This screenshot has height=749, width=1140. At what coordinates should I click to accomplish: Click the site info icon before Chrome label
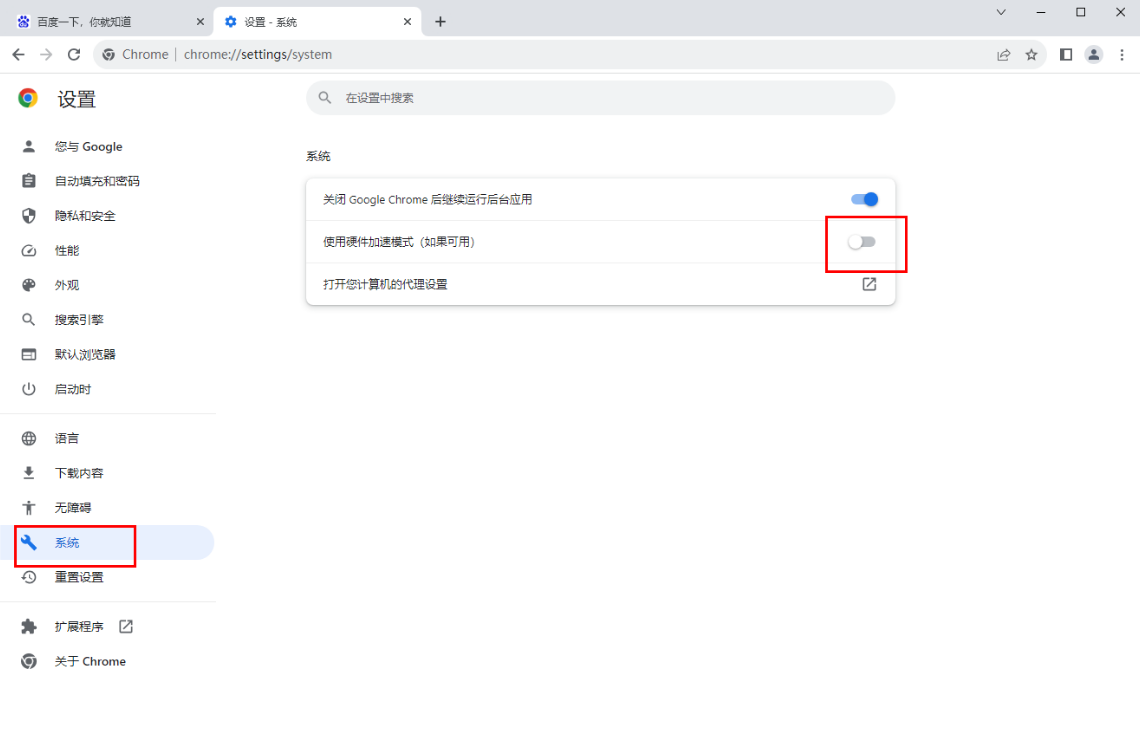(108, 55)
